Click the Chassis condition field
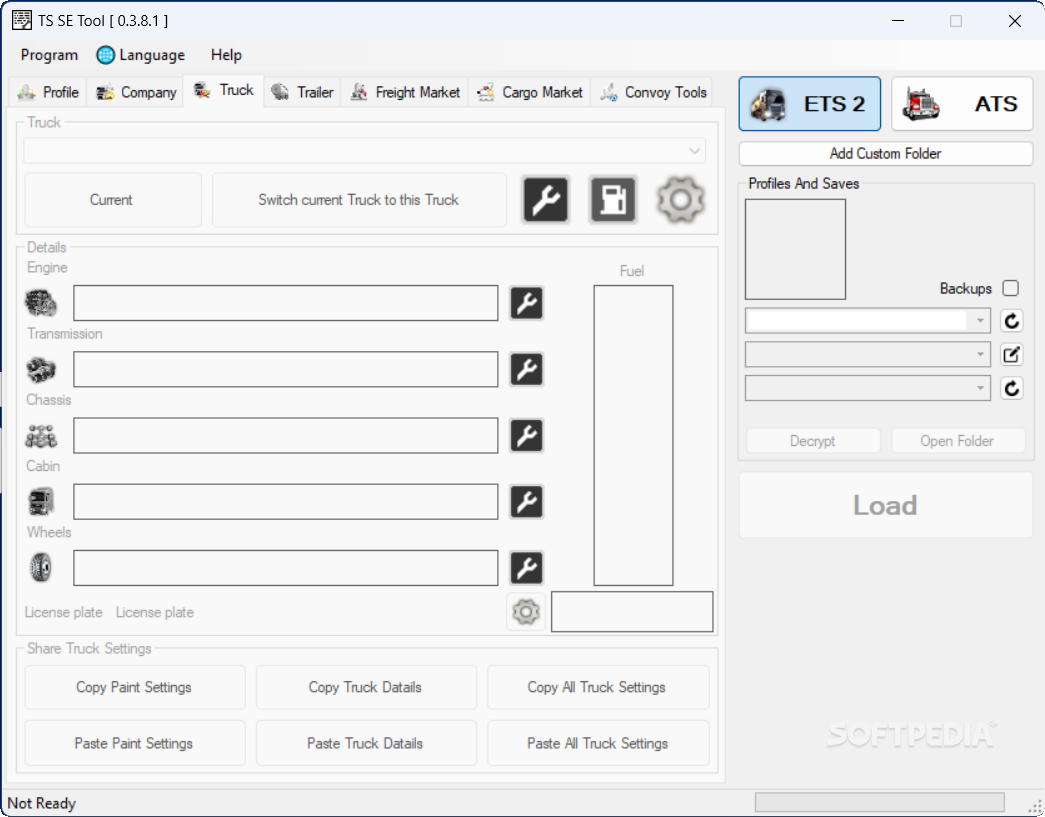The width and height of the screenshot is (1045, 817). 285,435
